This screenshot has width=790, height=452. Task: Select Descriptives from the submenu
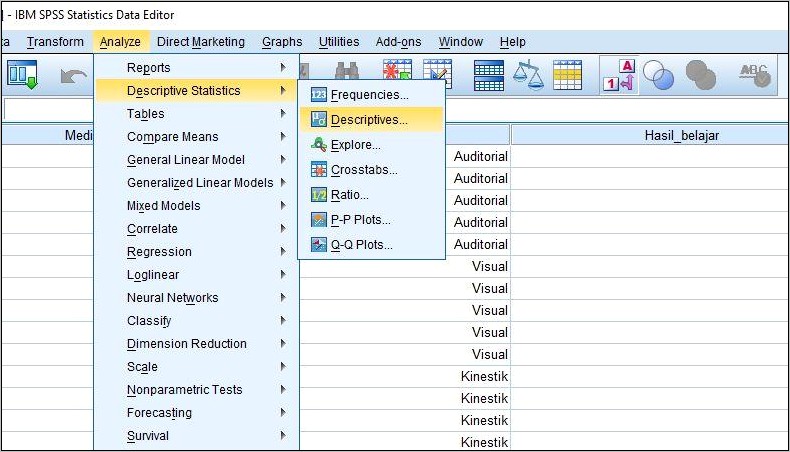[x=371, y=119]
